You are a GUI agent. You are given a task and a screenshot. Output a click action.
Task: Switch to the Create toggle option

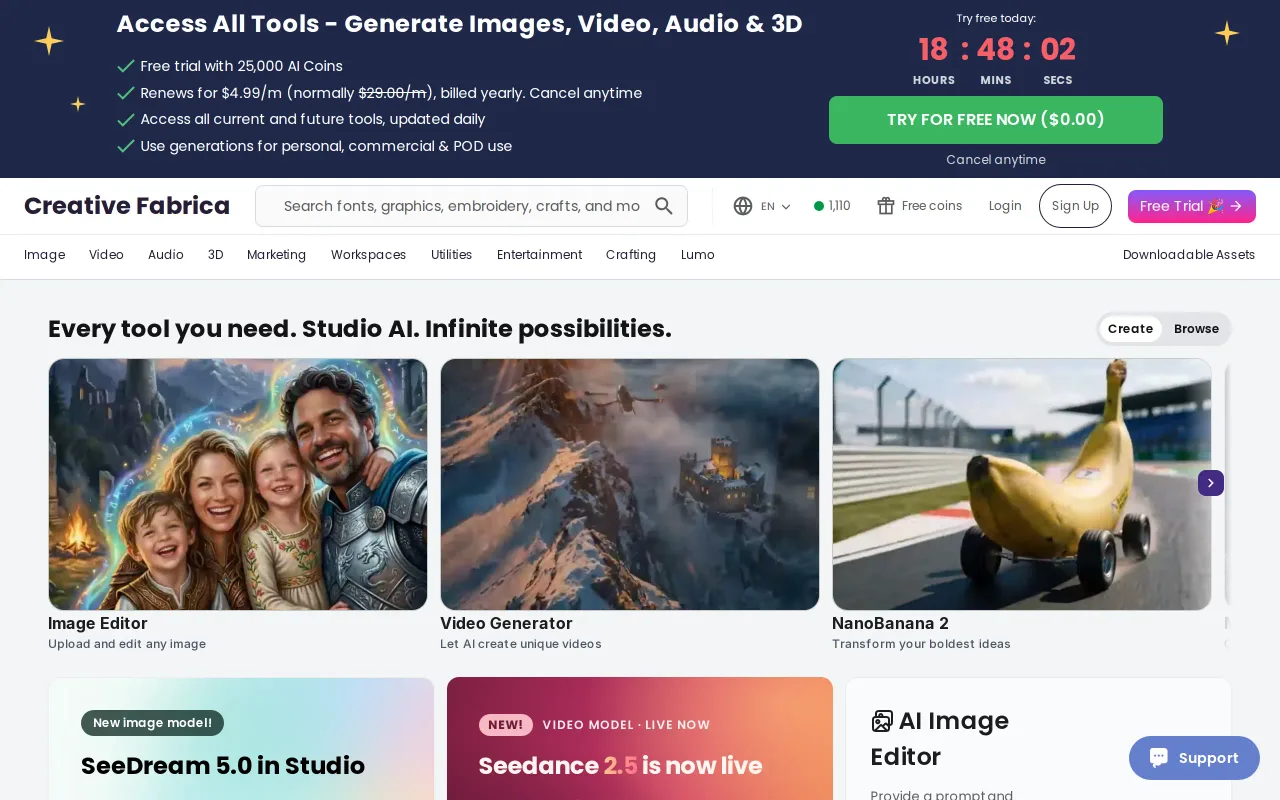(x=1130, y=329)
